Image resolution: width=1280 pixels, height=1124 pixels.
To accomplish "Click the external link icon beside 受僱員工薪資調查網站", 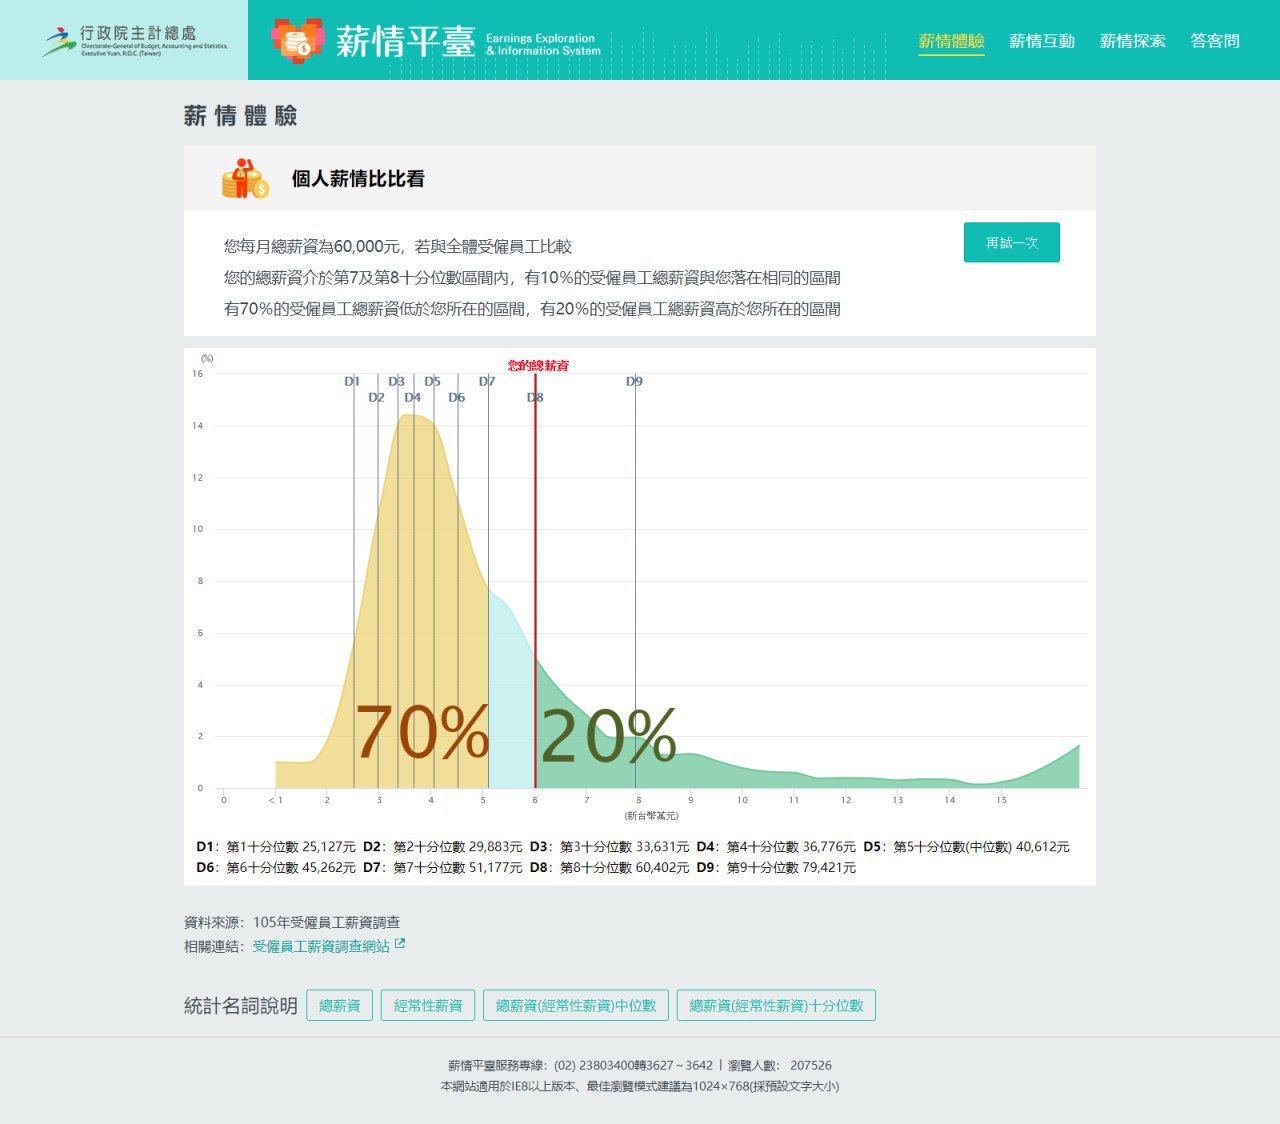I will pyautogui.click(x=400, y=944).
